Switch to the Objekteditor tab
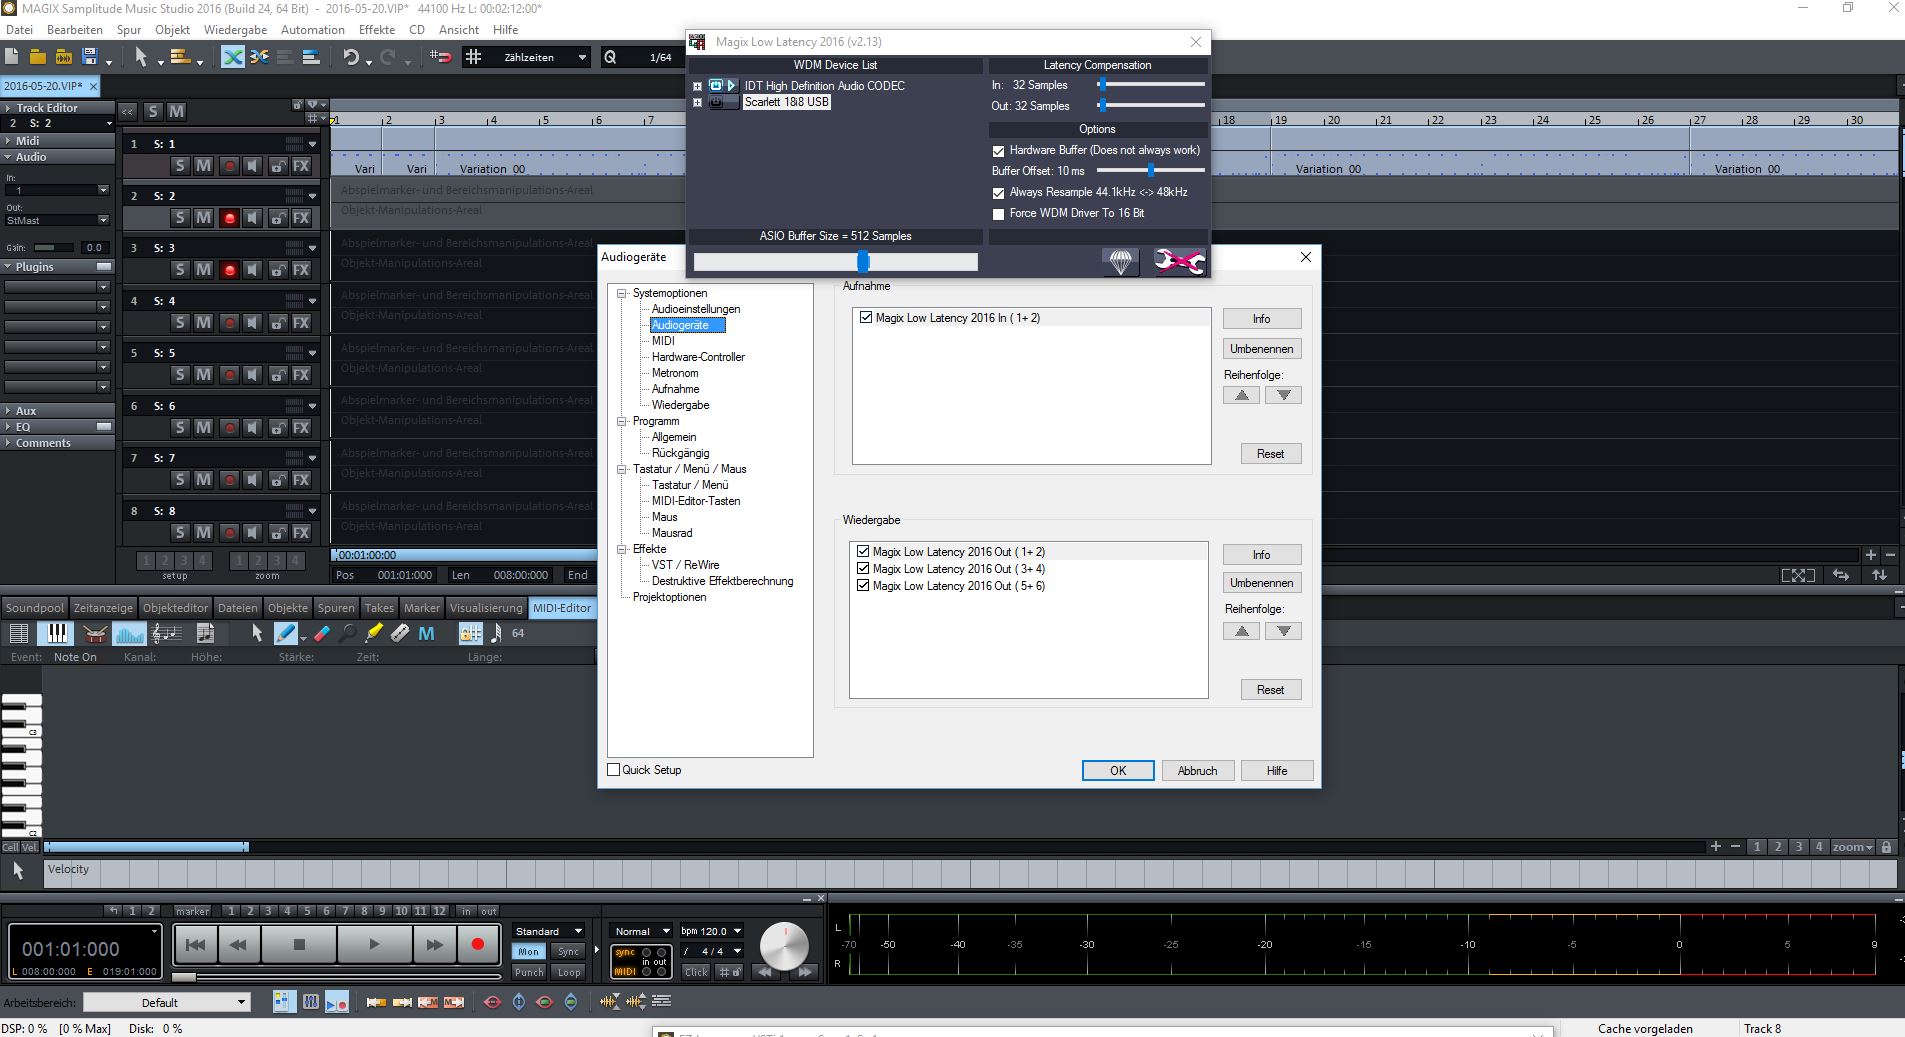Viewport: 1905px width, 1037px height. [175, 608]
